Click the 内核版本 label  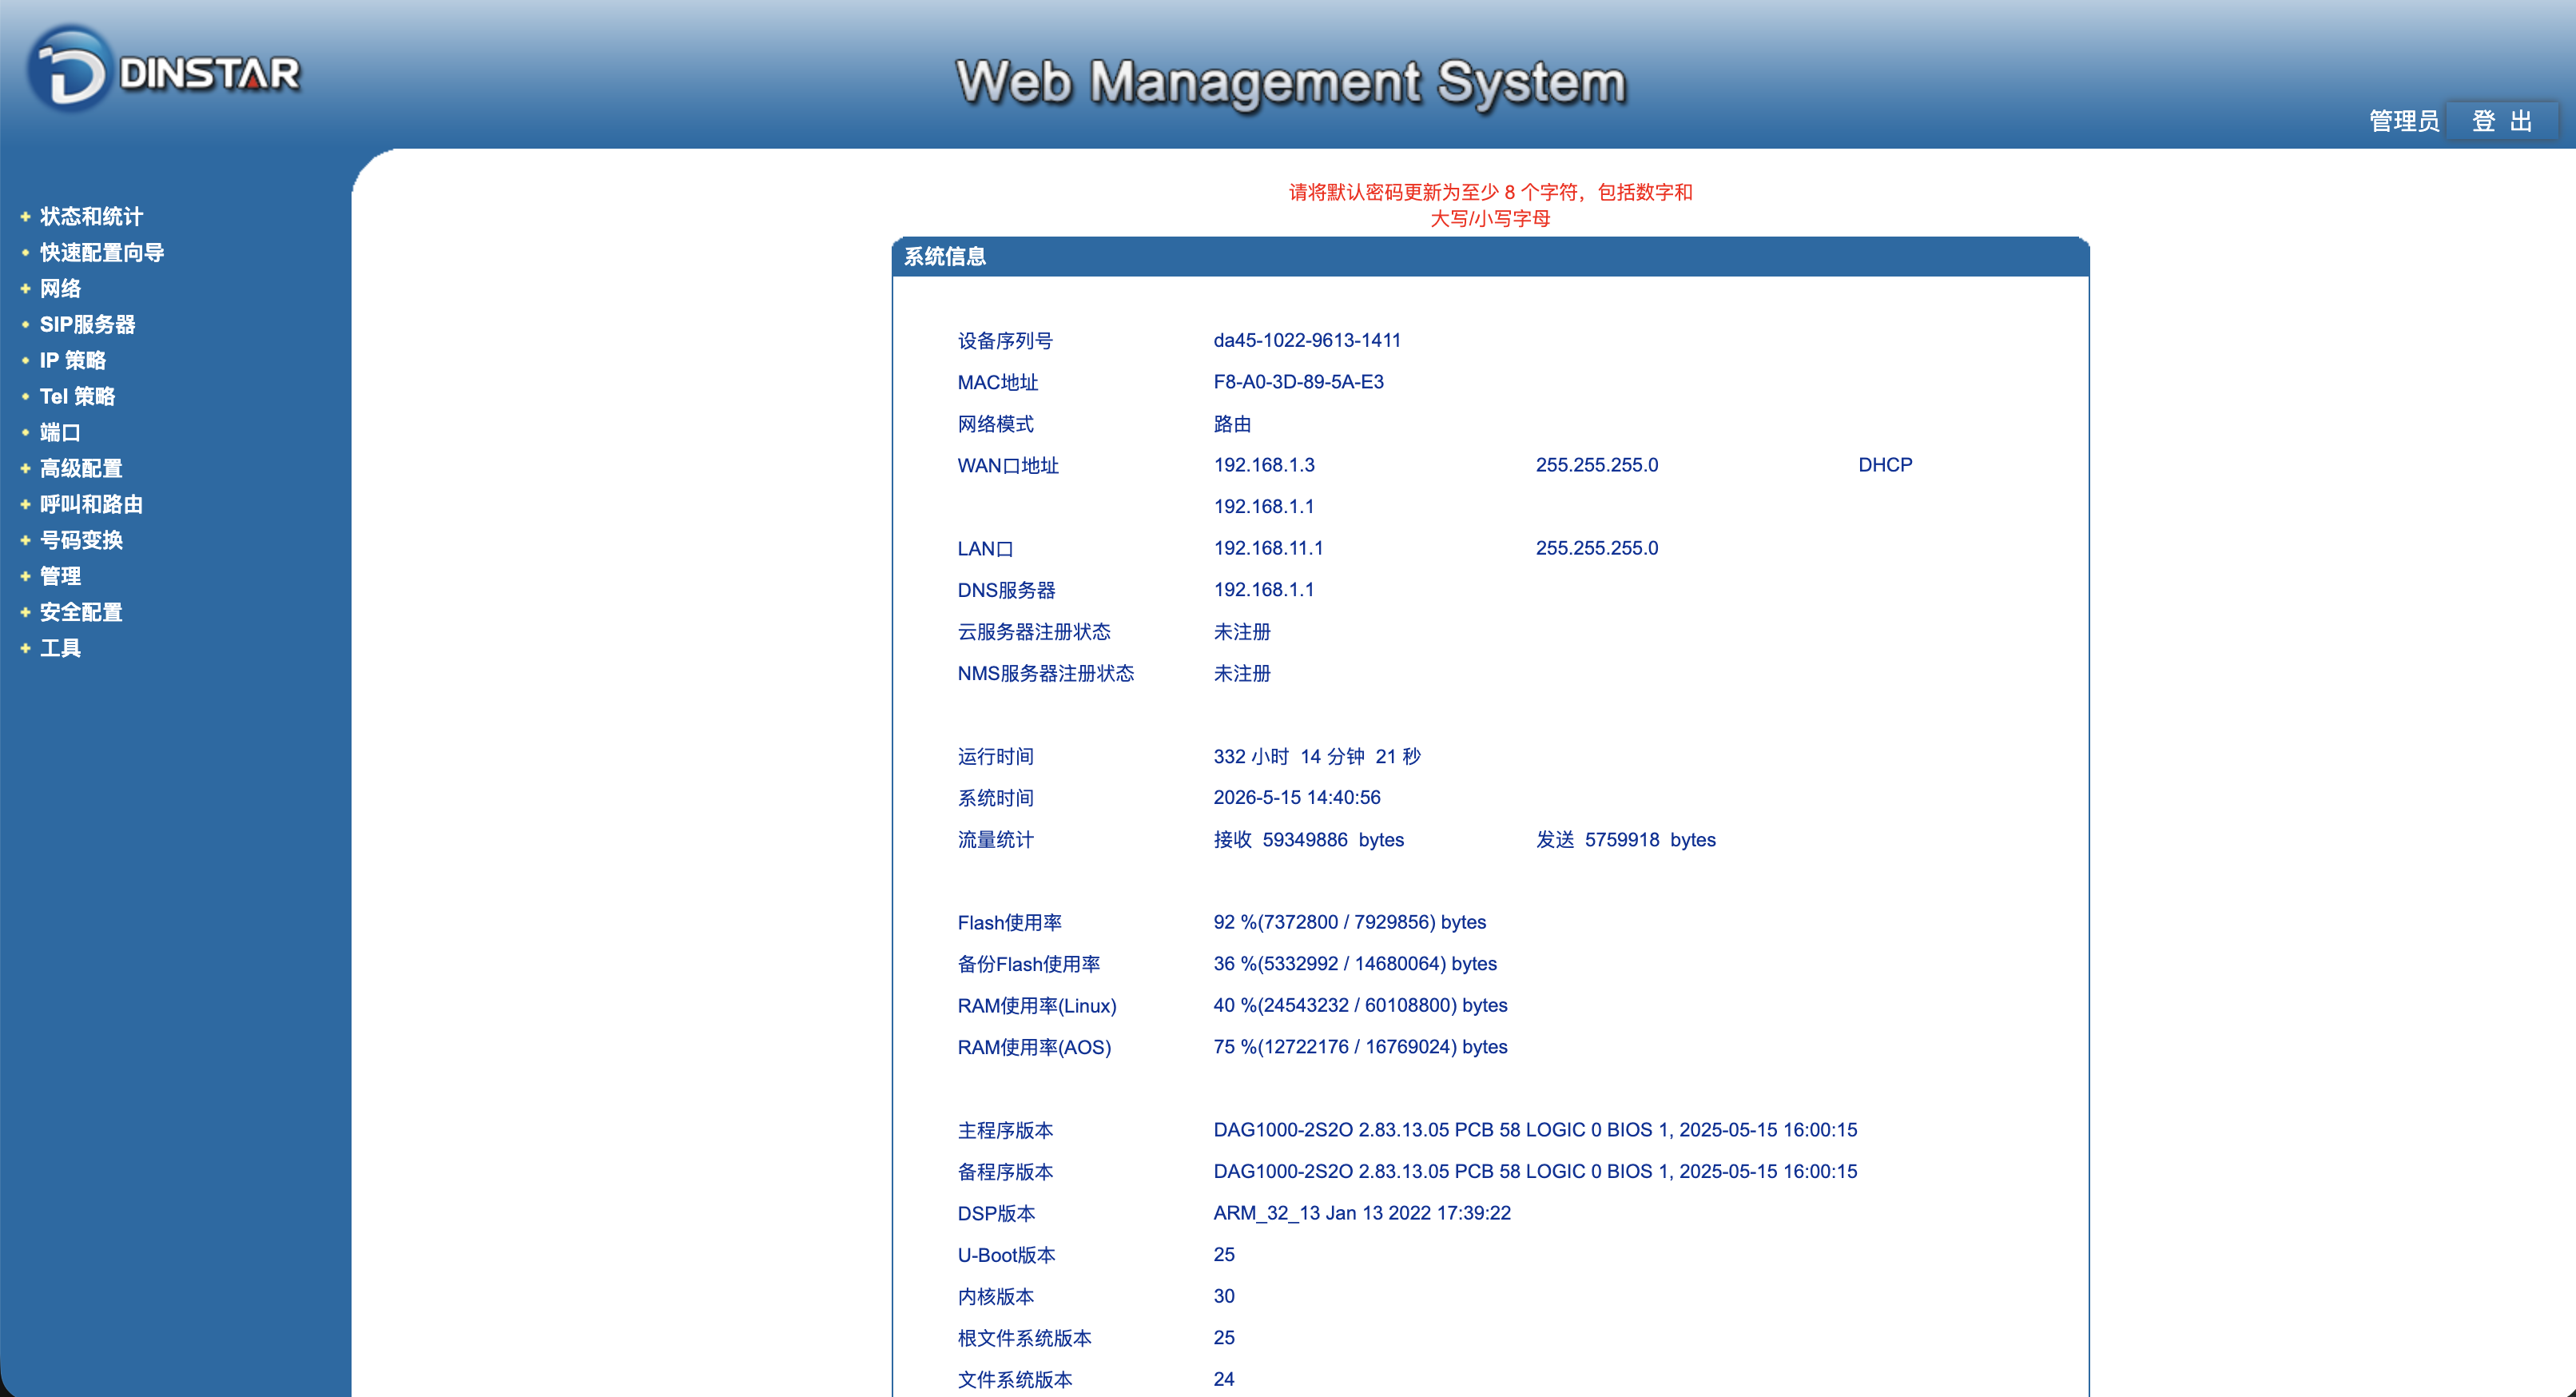(995, 1297)
